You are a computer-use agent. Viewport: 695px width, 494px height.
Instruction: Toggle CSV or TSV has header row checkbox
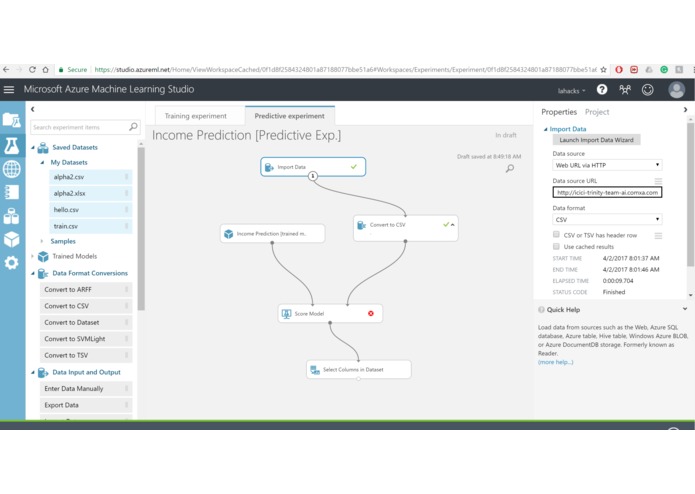(x=556, y=234)
